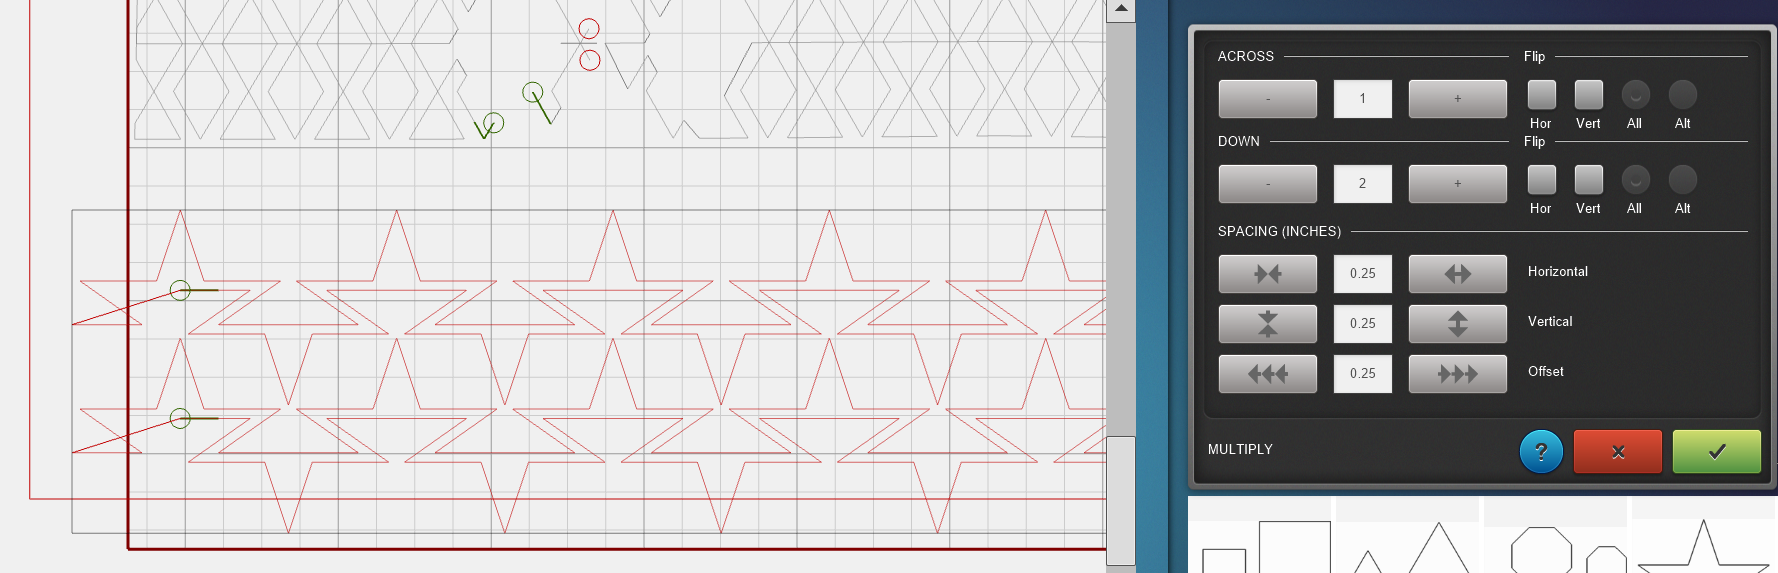Click the Horizontal spacing value field
Viewport: 1778px width, 573px height.
(x=1362, y=273)
